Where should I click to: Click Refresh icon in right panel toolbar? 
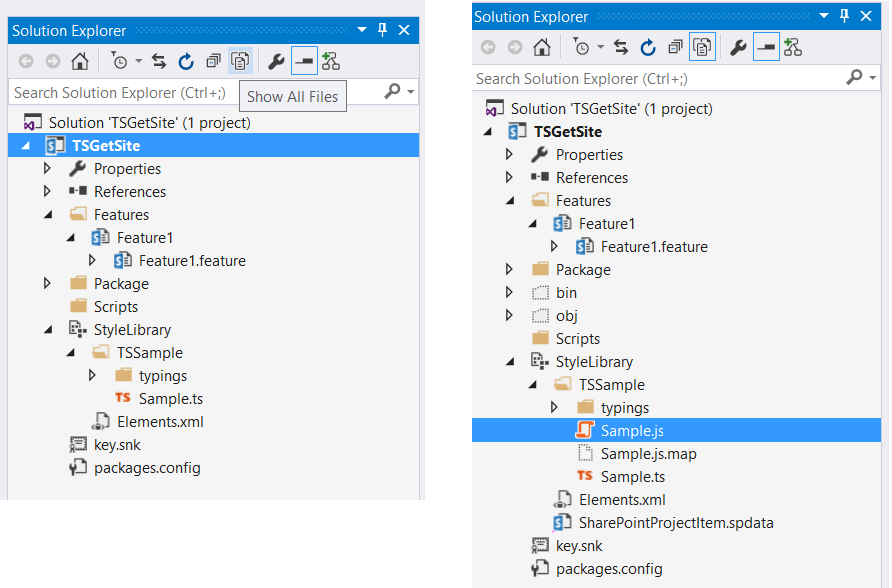coord(647,47)
